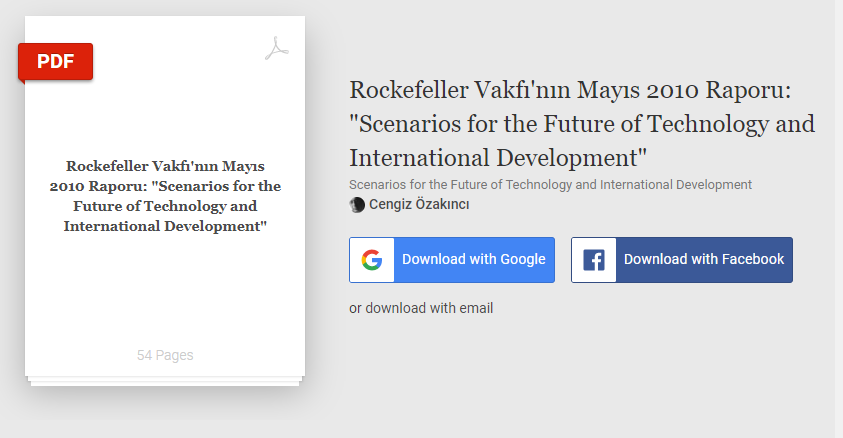843x438 pixels.
Task: Click the Facebook logo icon on the download button
Action: (x=594, y=260)
